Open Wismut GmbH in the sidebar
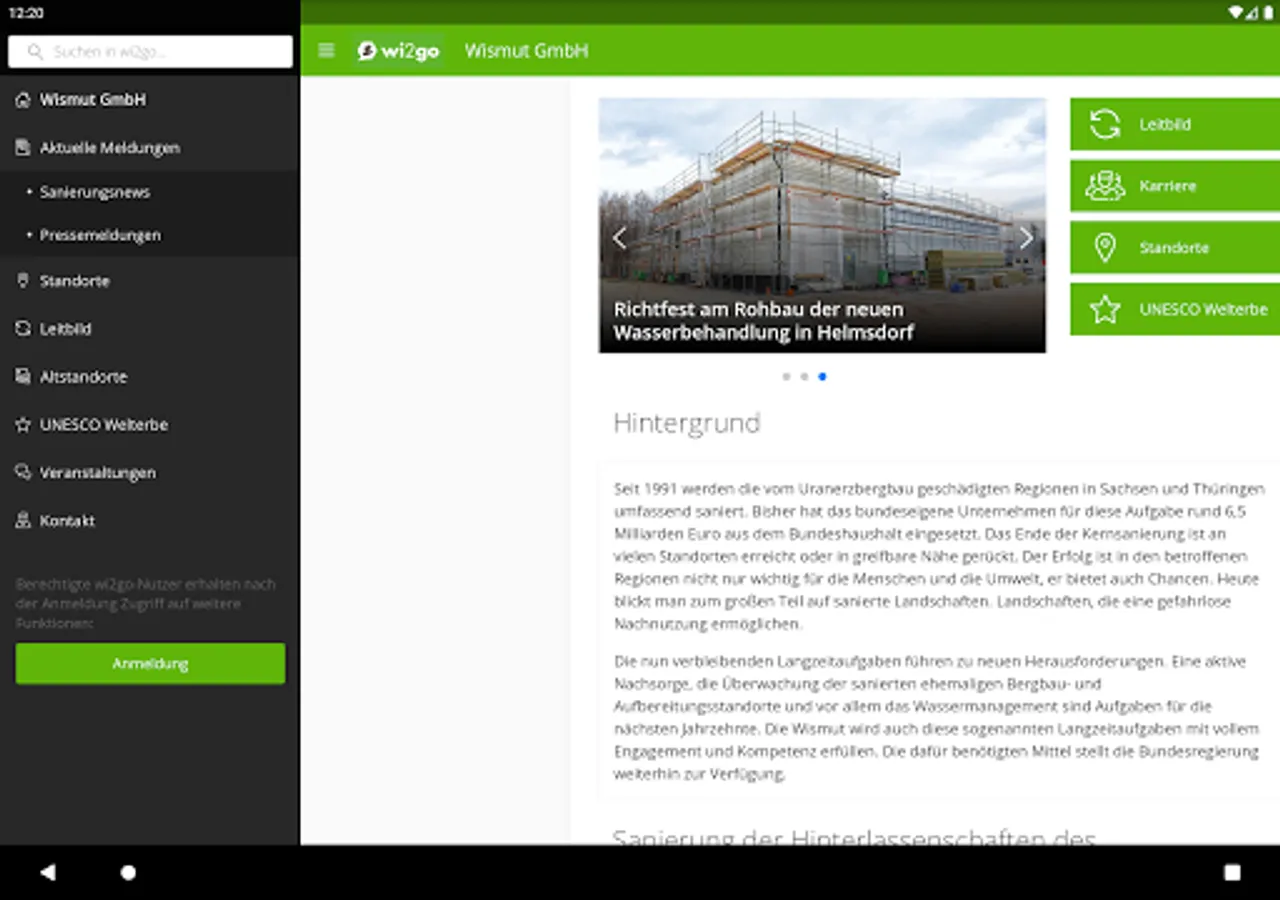Screen dimensions: 1280x900 [x=150, y=100]
